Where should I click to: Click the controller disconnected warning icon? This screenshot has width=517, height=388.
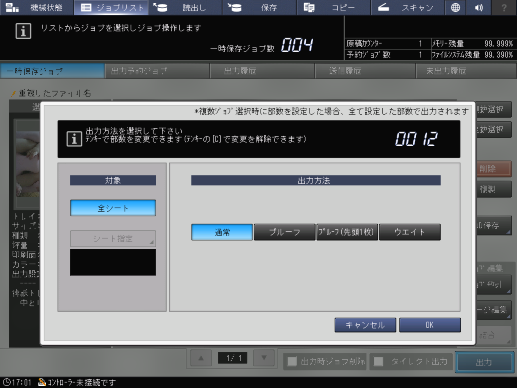tap(42, 382)
